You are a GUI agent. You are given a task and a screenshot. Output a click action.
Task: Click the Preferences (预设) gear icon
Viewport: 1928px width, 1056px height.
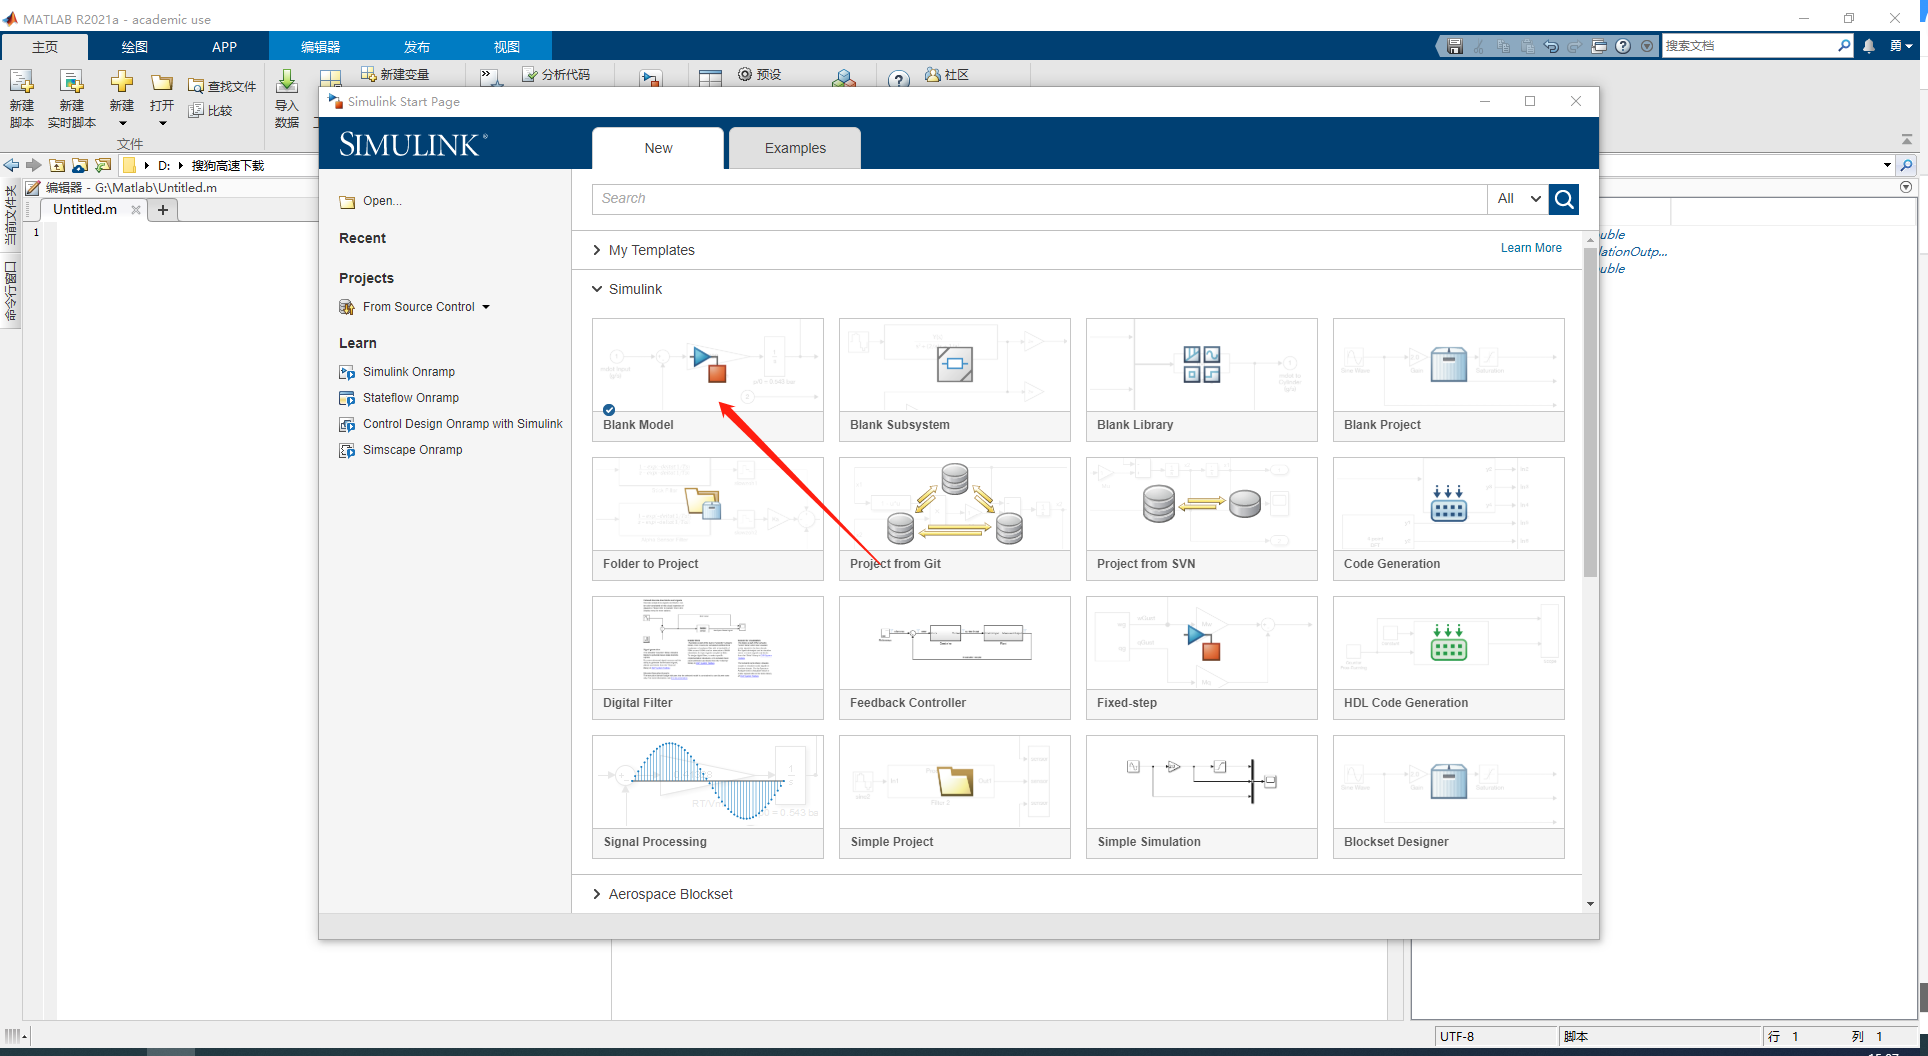click(x=745, y=74)
